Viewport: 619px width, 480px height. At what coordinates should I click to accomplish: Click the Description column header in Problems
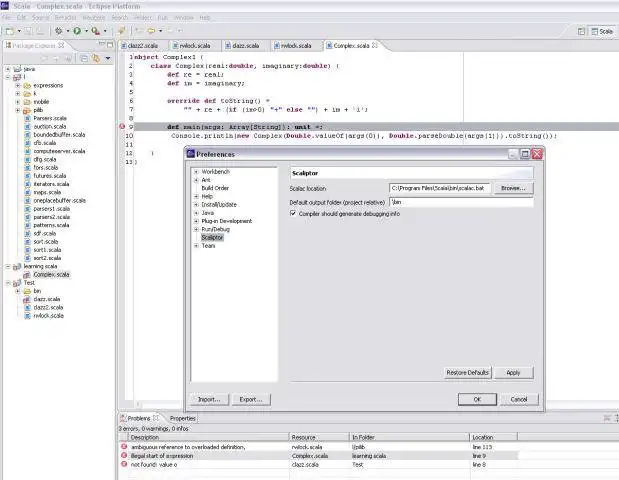tap(208, 437)
